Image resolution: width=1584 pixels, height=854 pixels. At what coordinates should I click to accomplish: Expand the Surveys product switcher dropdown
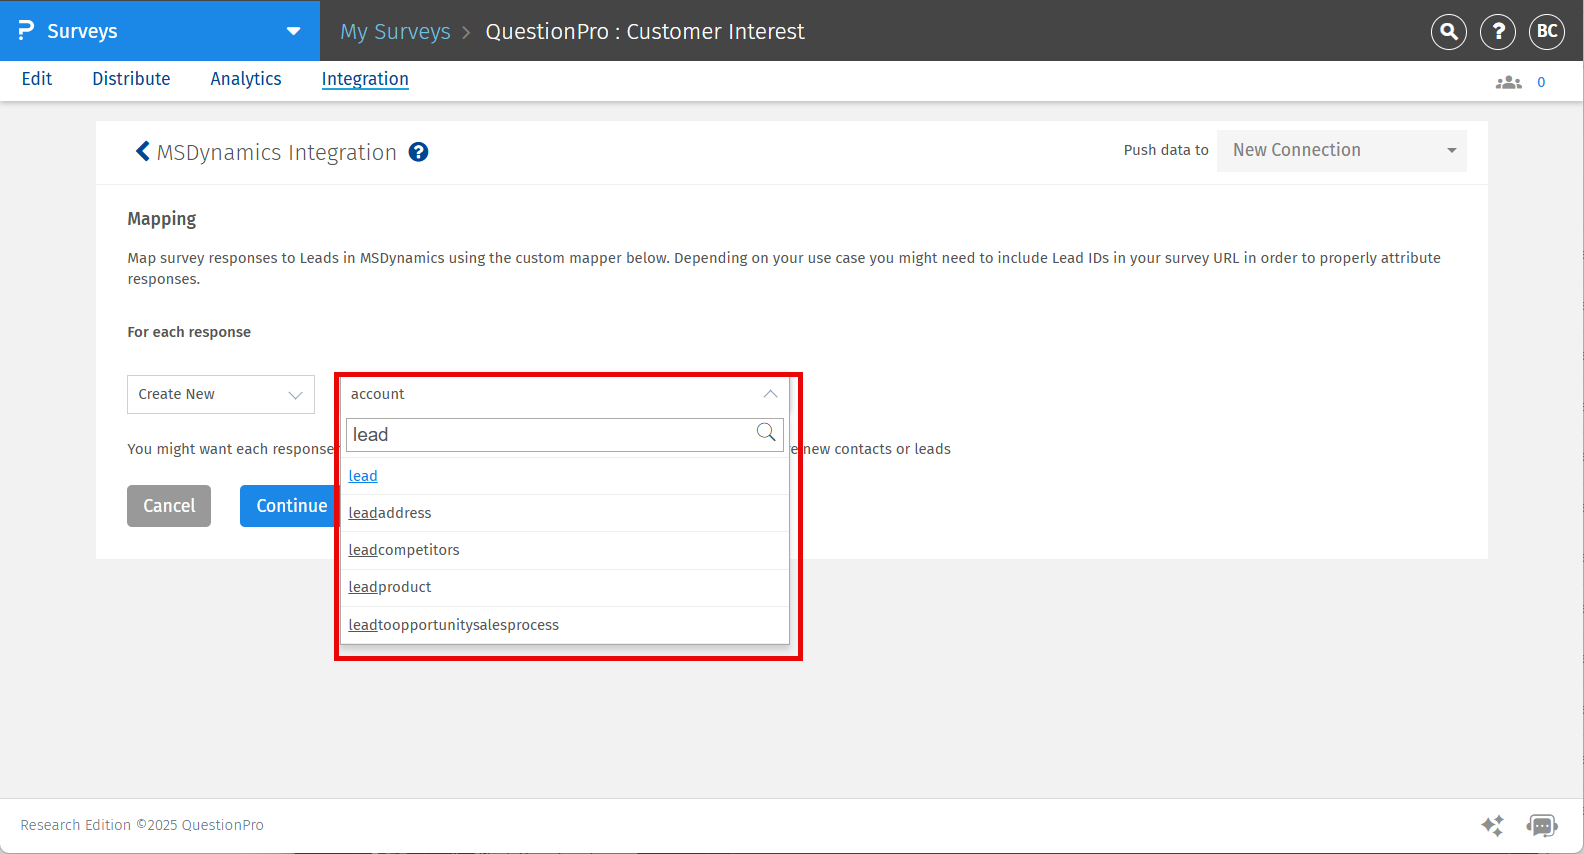pos(293,31)
